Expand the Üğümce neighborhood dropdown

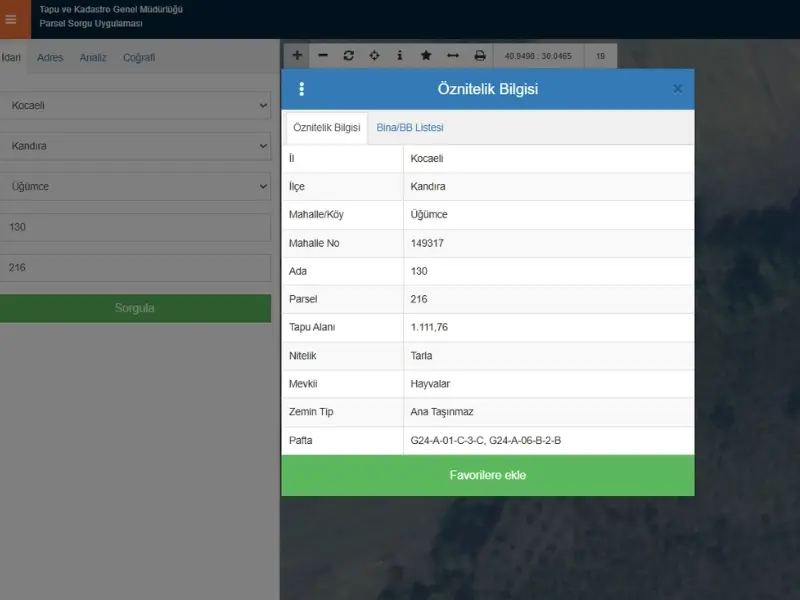(x=135, y=186)
